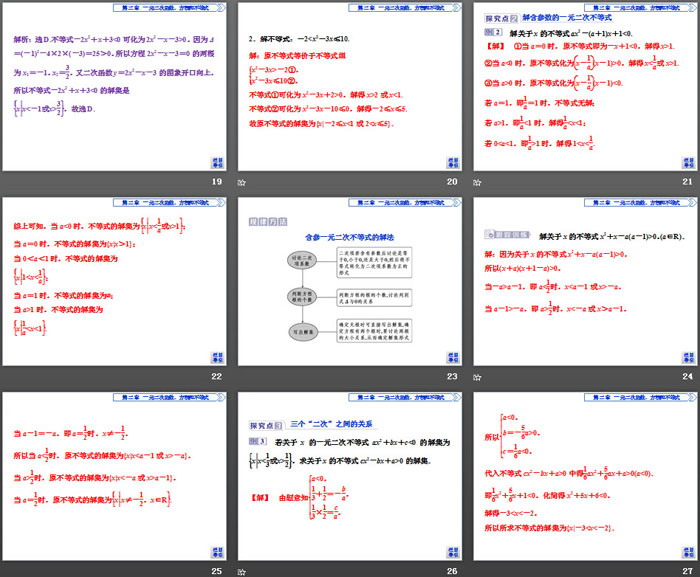
Task: Click the 探究点 3 label on slide 26
Action: tap(266, 426)
